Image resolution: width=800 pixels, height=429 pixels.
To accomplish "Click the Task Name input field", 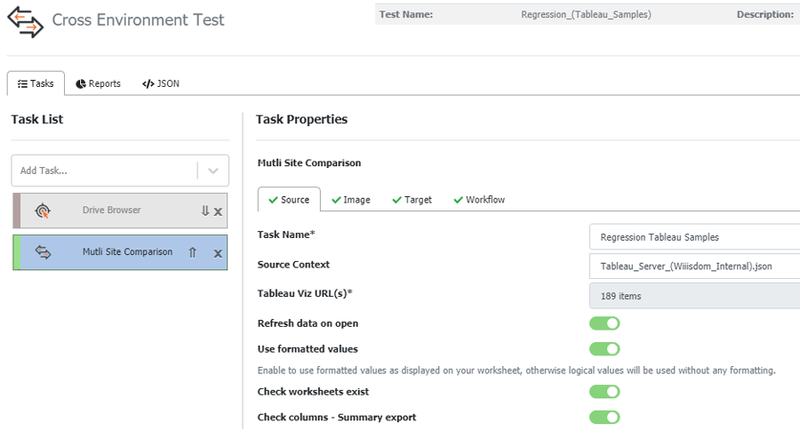I will 695,237.
